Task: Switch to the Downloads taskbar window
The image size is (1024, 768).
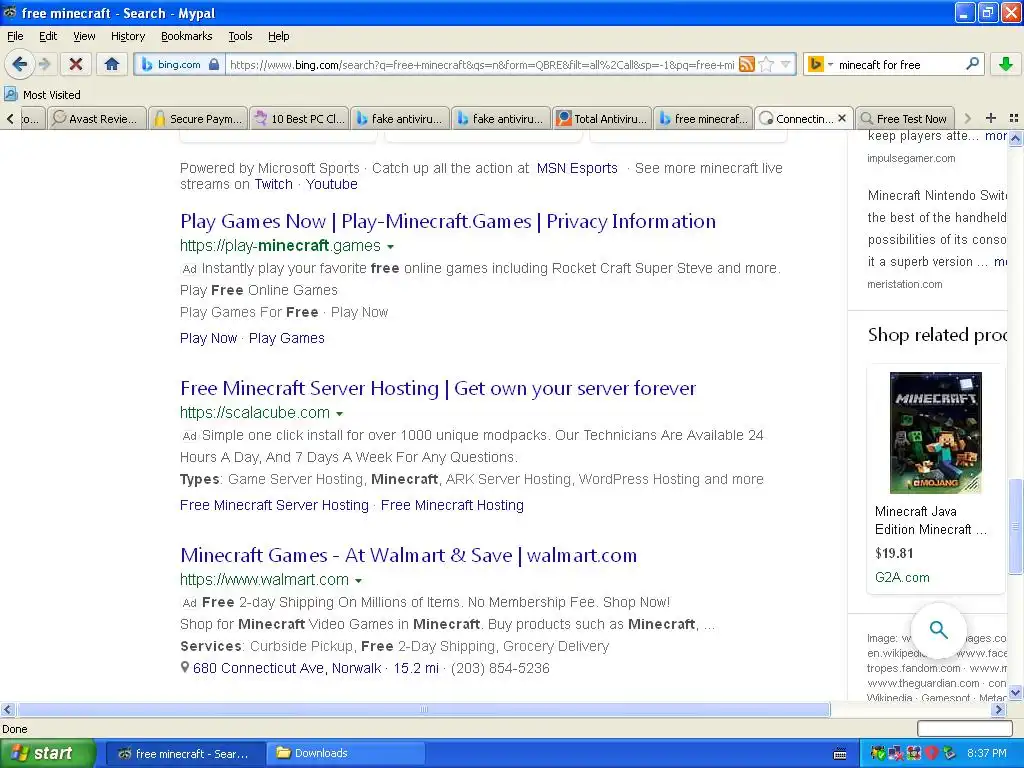Action: (x=347, y=754)
